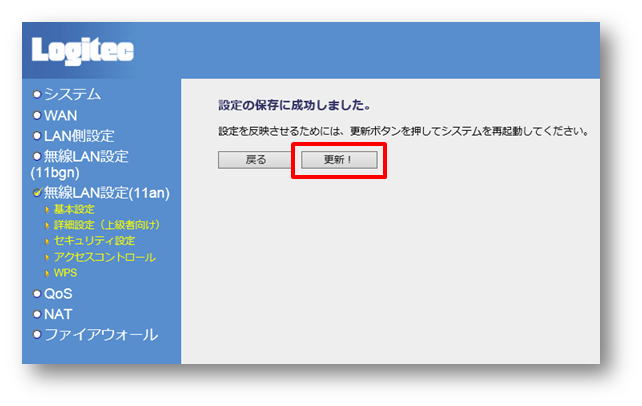Click the 戻る button
Image resolution: width=642 pixels, height=406 pixels.
click(x=255, y=160)
